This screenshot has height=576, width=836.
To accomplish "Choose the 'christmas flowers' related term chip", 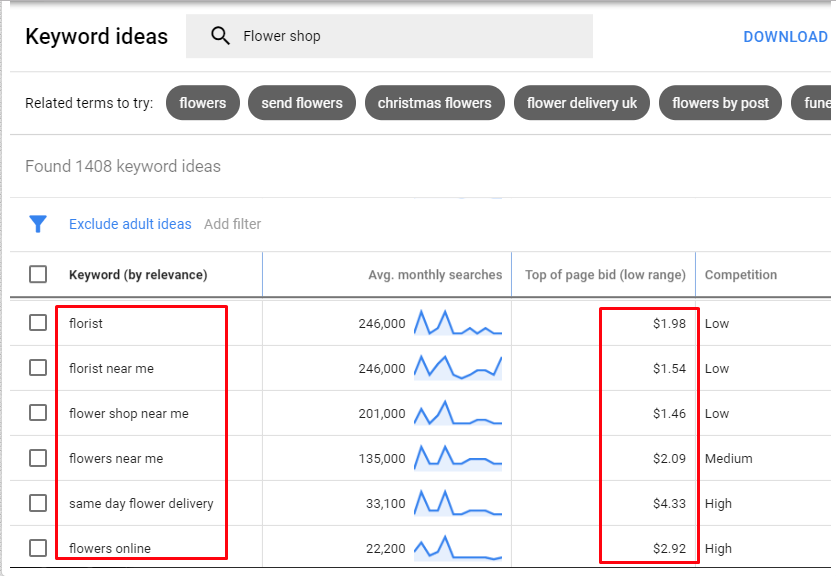I will tap(434, 103).
